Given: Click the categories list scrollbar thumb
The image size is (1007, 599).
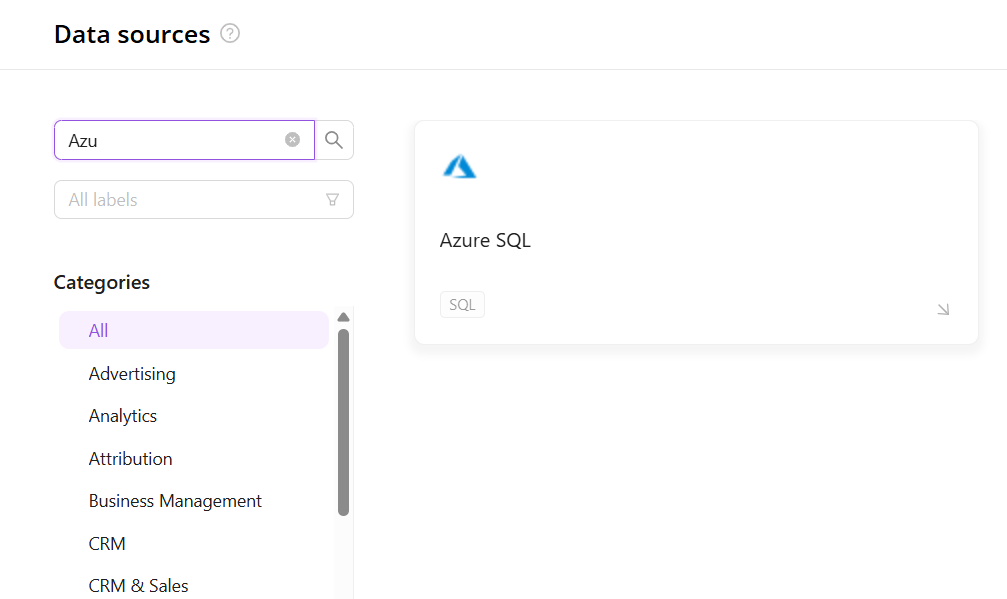Looking at the screenshot, I should click(343, 420).
